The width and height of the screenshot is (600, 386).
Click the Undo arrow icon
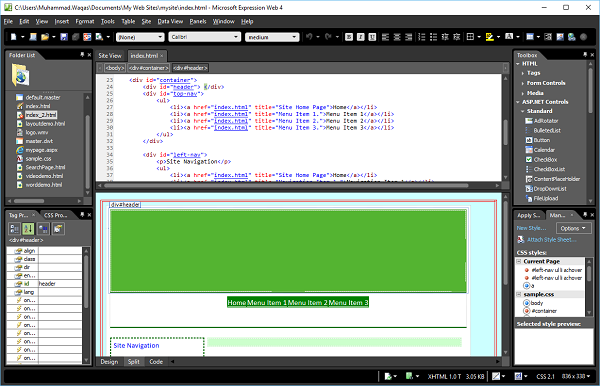(x=309, y=37)
